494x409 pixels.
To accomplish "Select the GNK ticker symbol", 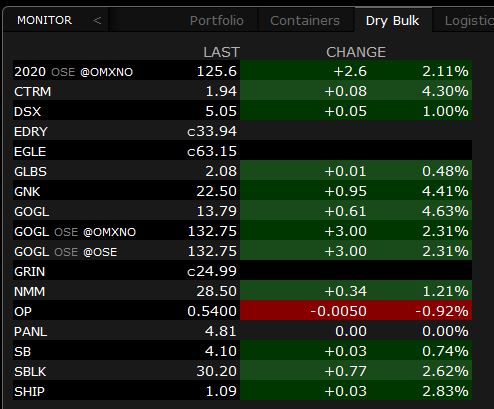I will pyautogui.click(x=27, y=192).
